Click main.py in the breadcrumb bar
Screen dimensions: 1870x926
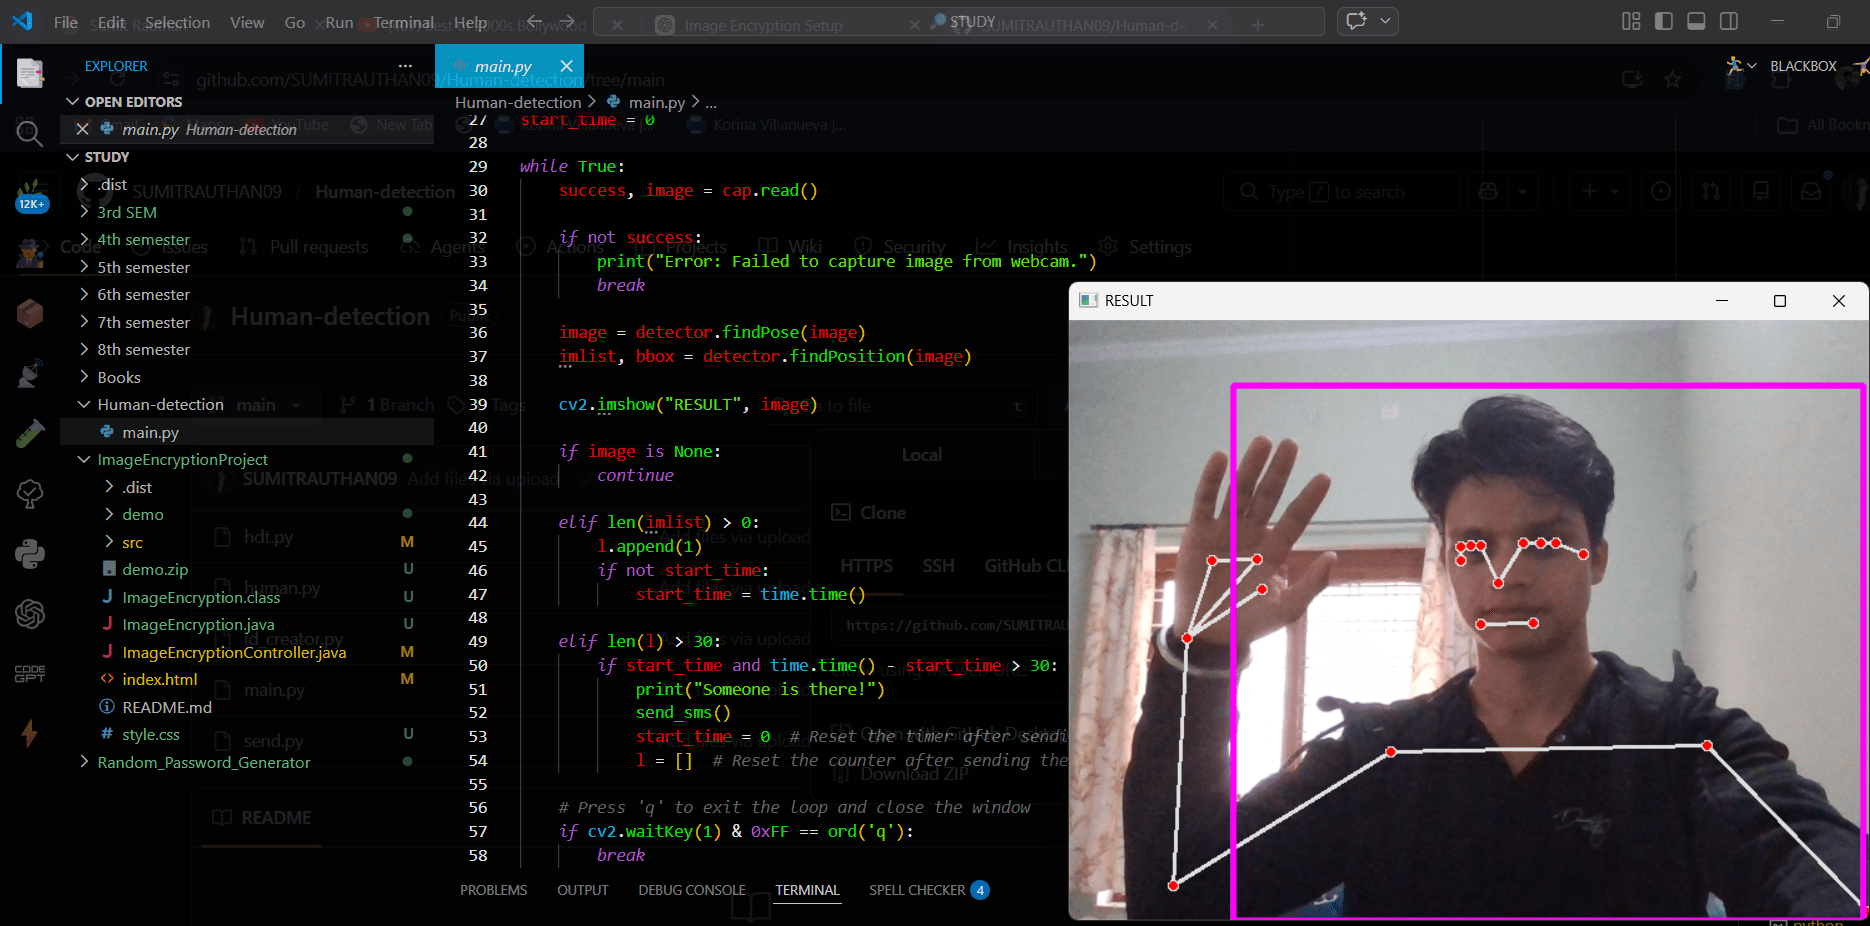point(655,101)
